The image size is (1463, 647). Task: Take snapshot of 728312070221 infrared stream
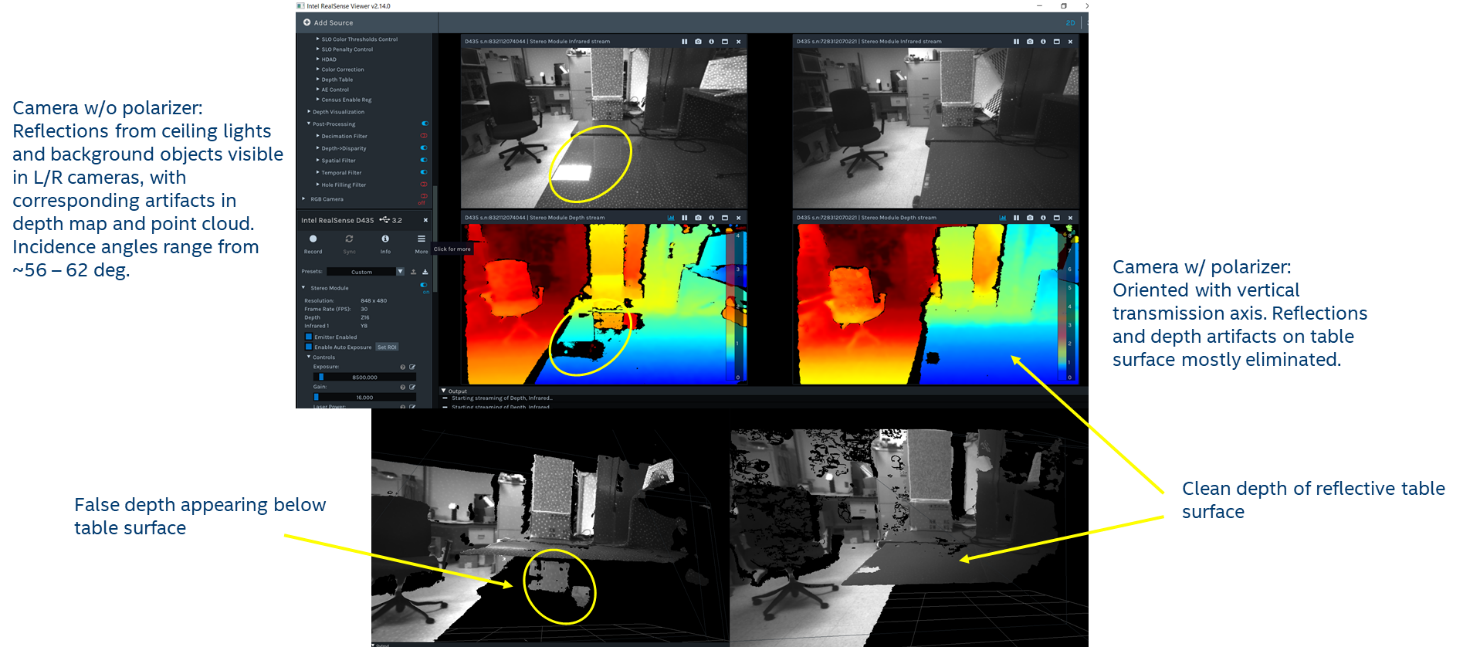coord(1030,41)
